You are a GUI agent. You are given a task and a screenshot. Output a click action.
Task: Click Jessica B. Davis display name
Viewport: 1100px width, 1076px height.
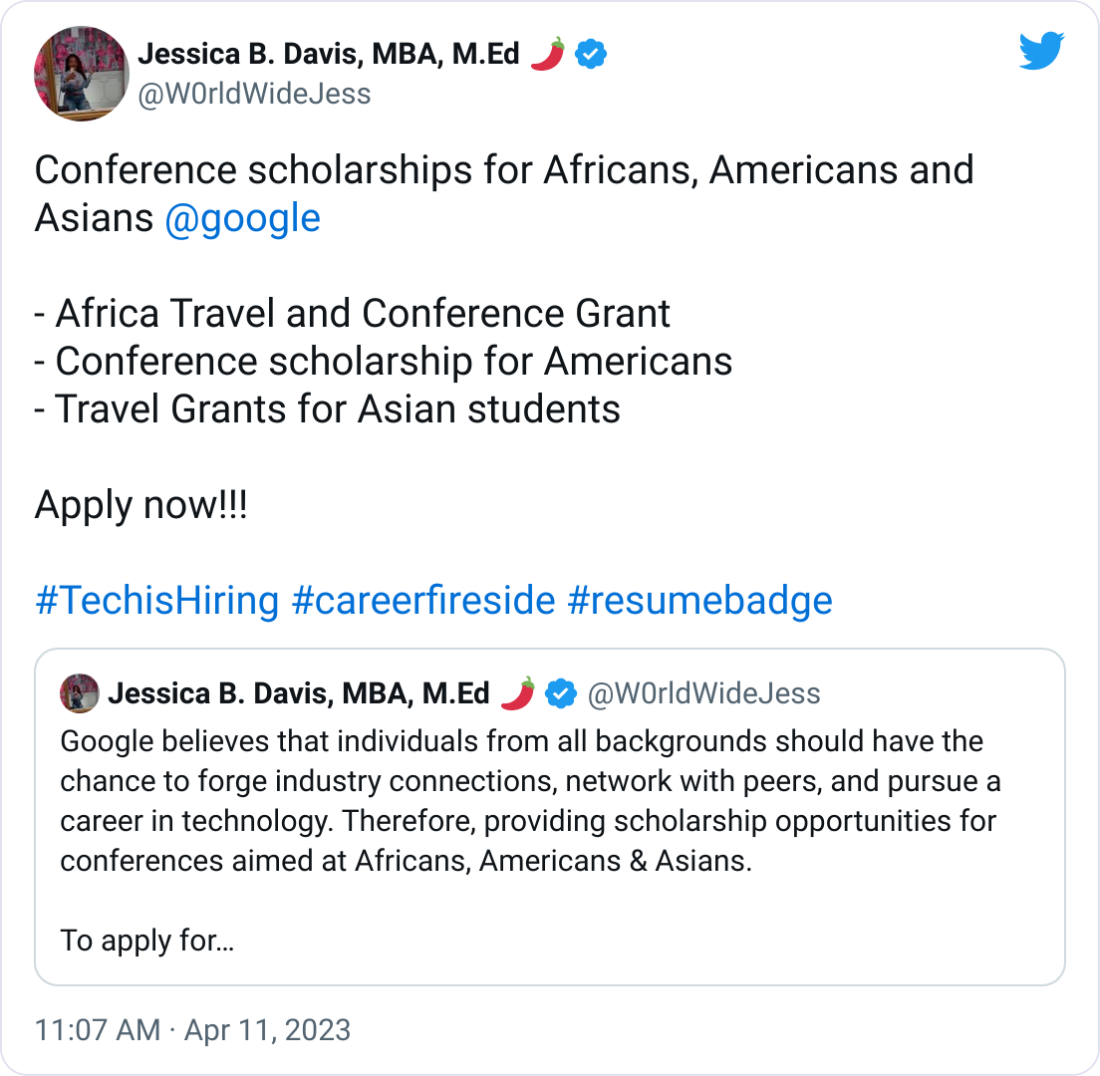(330, 54)
